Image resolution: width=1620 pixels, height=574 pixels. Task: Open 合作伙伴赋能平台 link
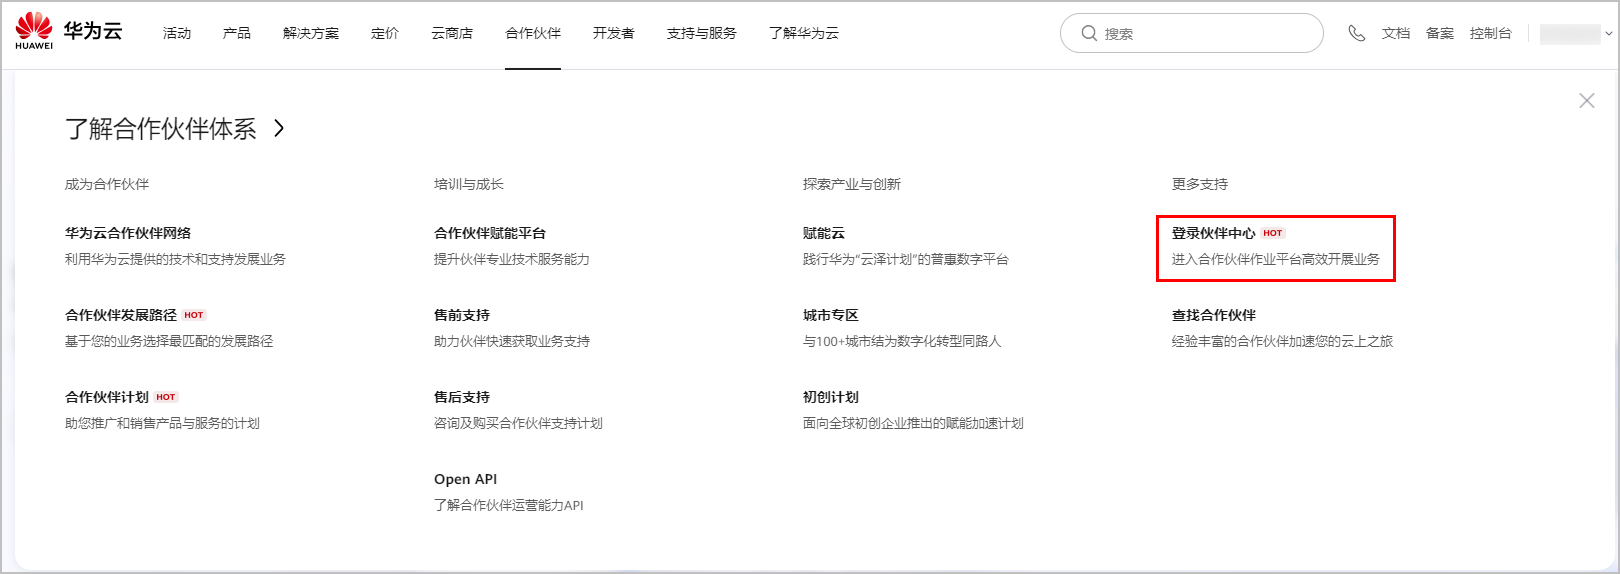pyautogui.click(x=490, y=233)
